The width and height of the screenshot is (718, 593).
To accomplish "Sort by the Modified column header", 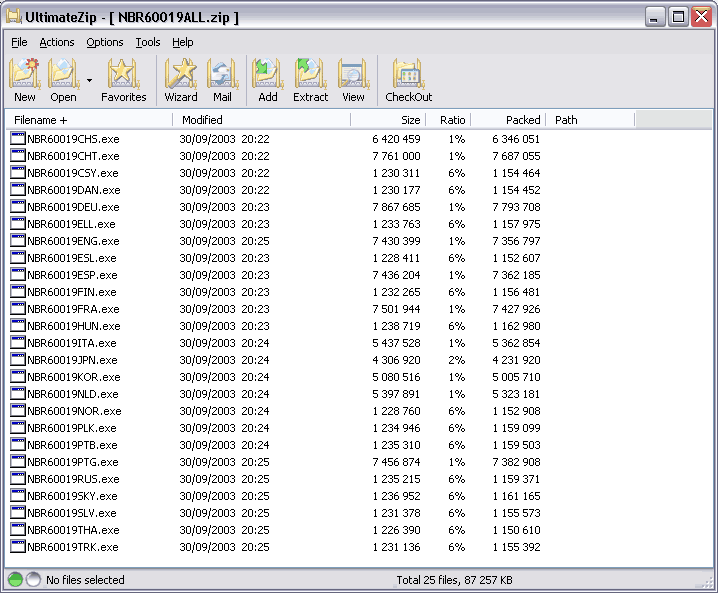I will (x=261, y=120).
